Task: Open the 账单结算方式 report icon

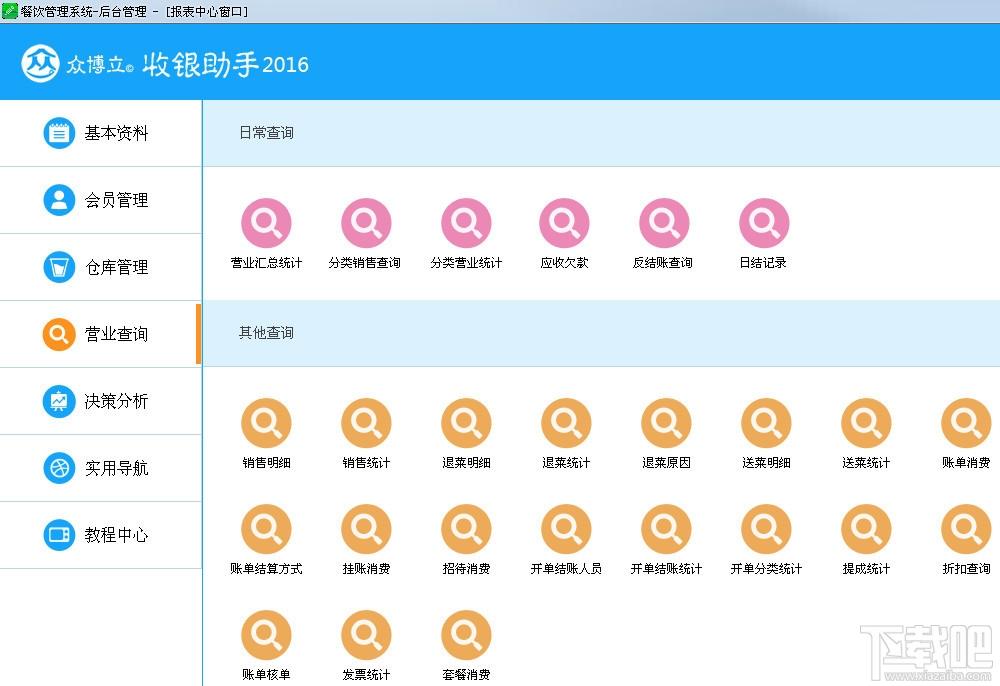Action: point(266,529)
